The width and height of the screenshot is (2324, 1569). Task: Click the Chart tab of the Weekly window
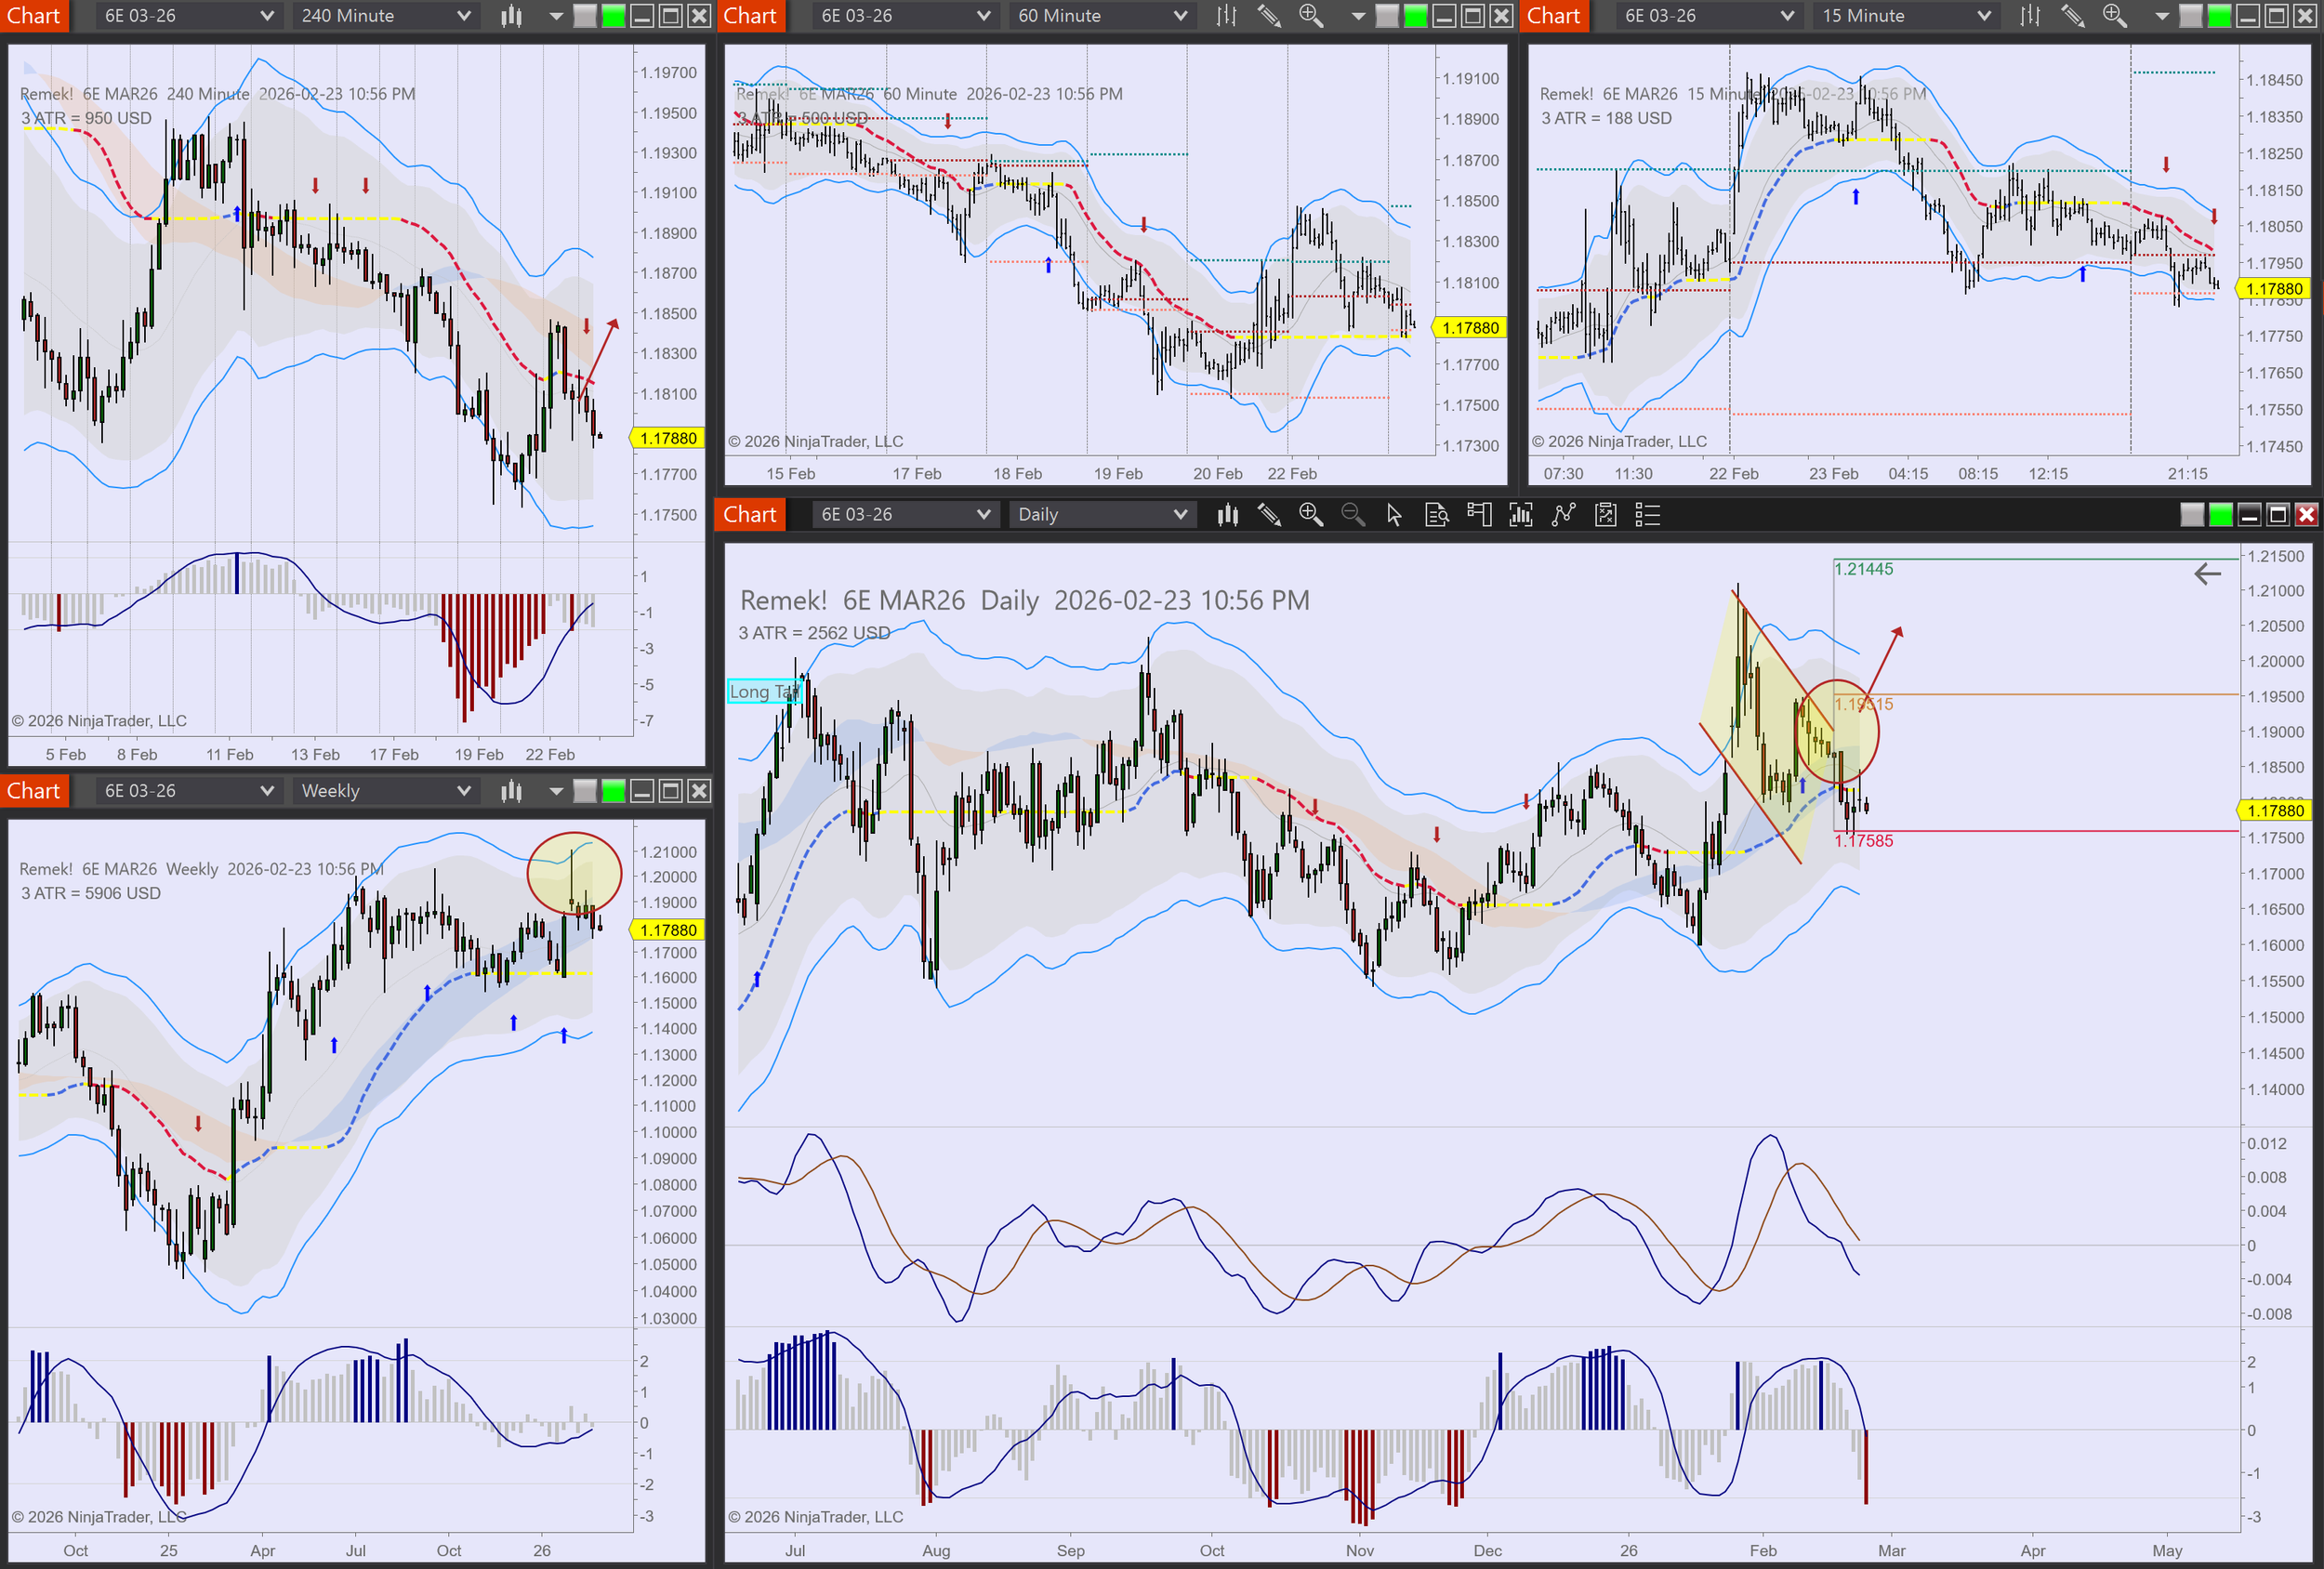pyautogui.click(x=34, y=791)
